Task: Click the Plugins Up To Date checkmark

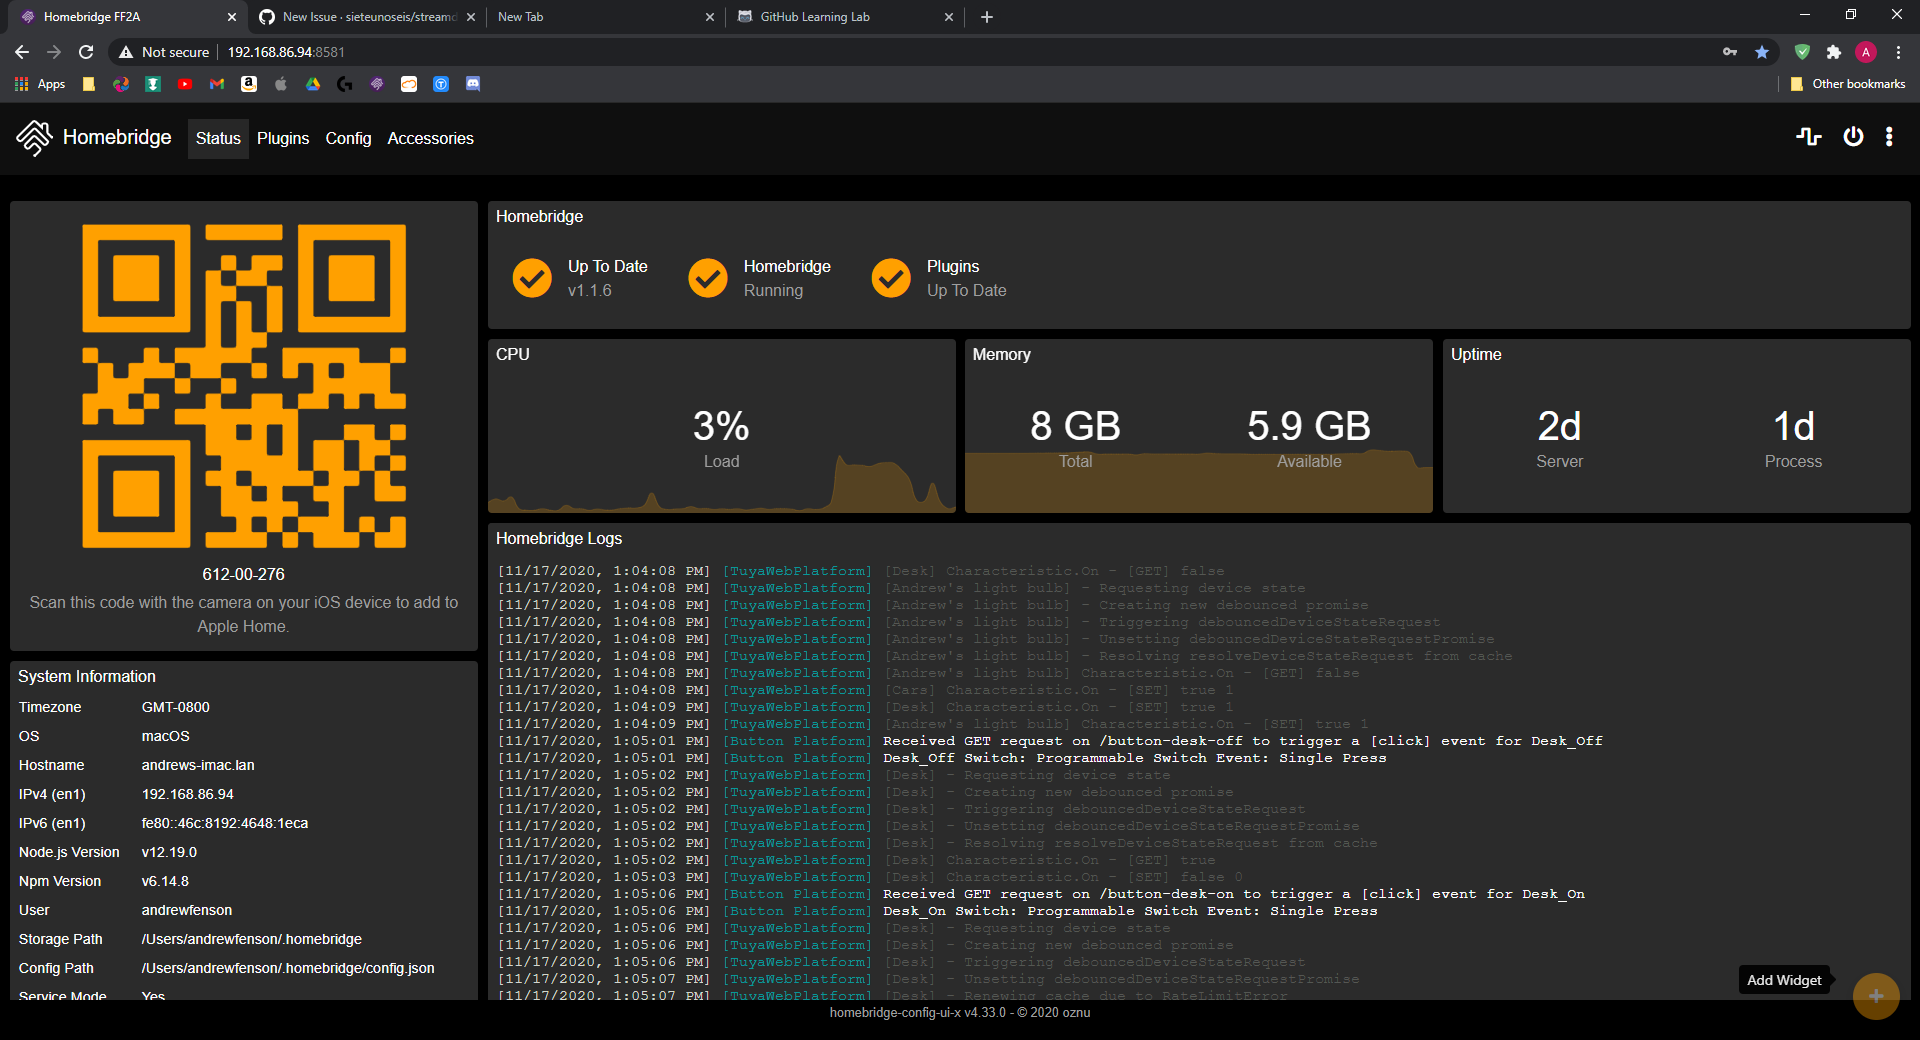Action: pyautogui.click(x=890, y=278)
